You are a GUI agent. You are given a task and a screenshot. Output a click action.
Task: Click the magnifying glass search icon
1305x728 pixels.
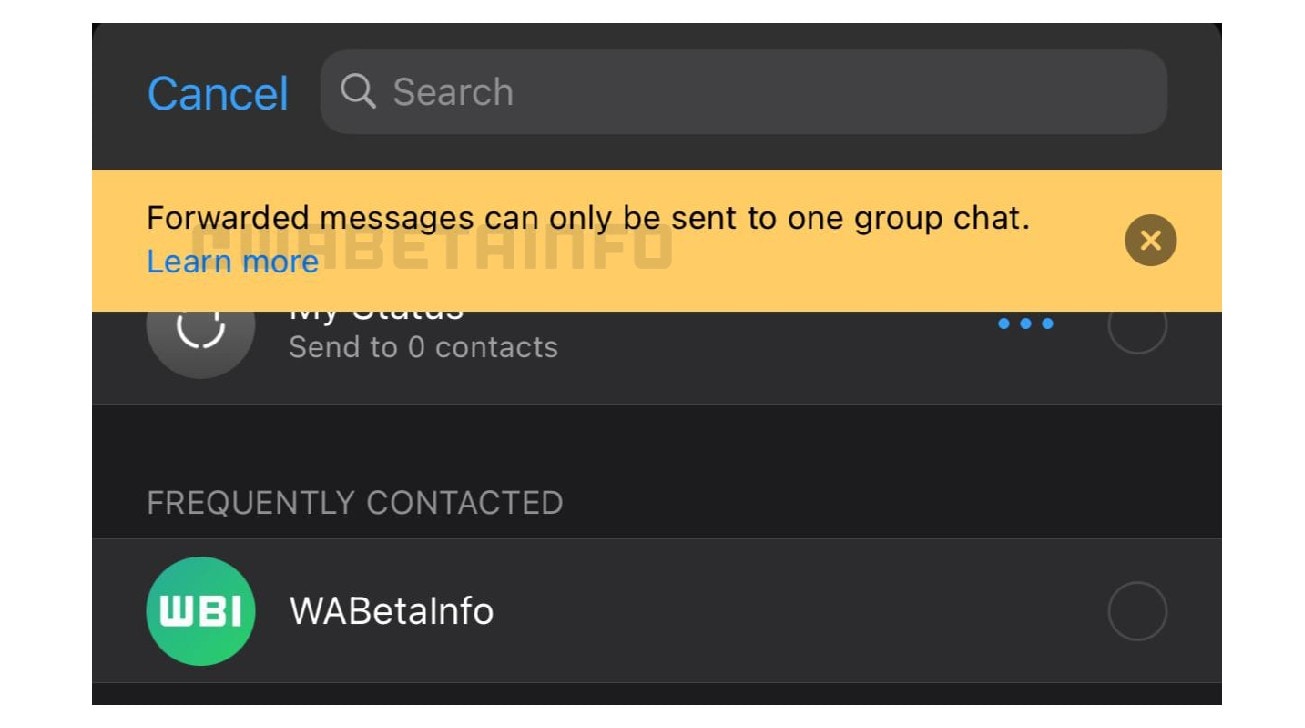[x=358, y=92]
